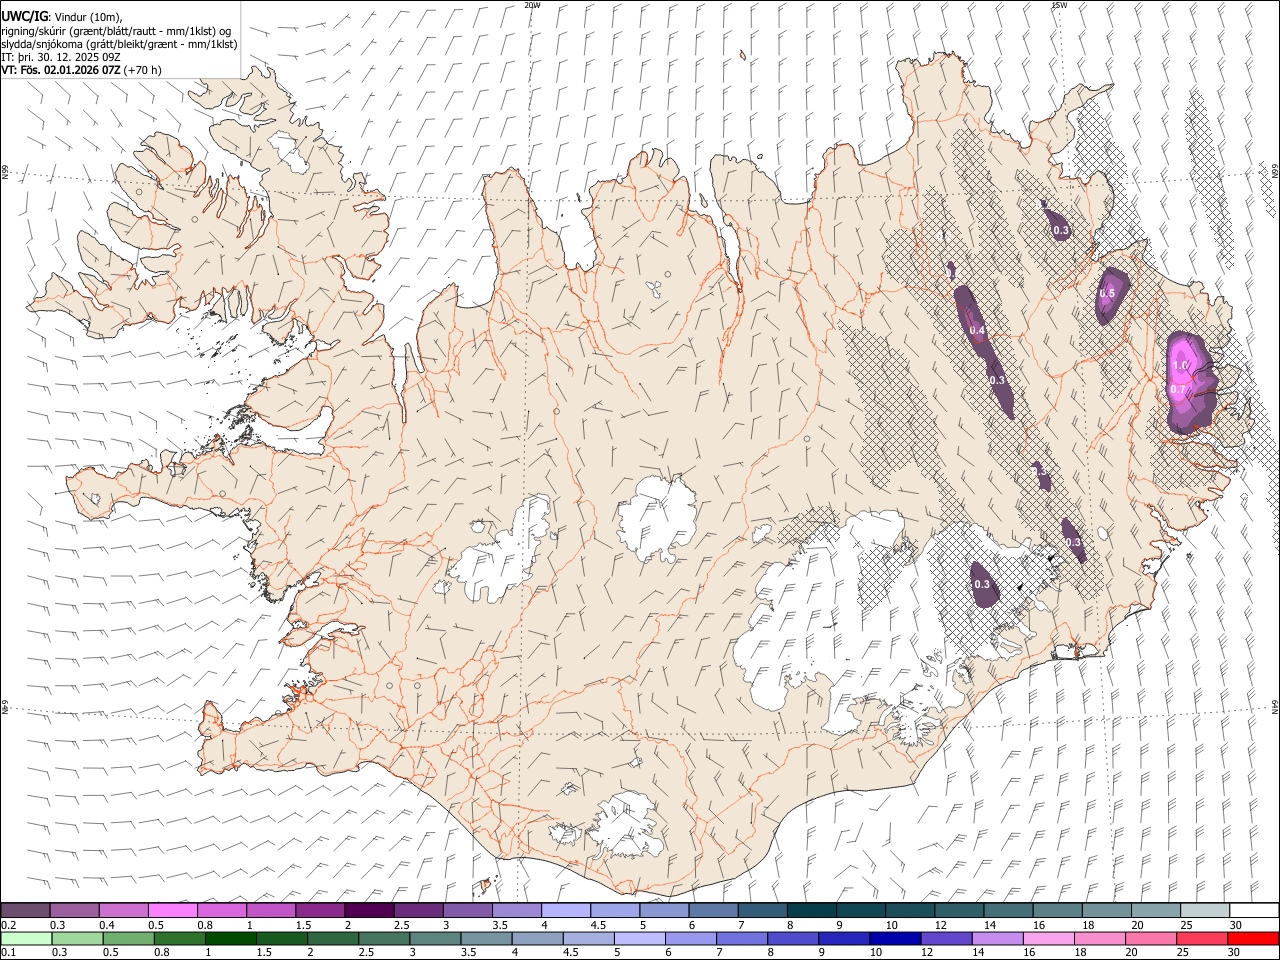Click the slate blue swatch labeled 6 in upper legend
Image resolution: width=1280 pixels, height=960 pixels.
coord(712,910)
